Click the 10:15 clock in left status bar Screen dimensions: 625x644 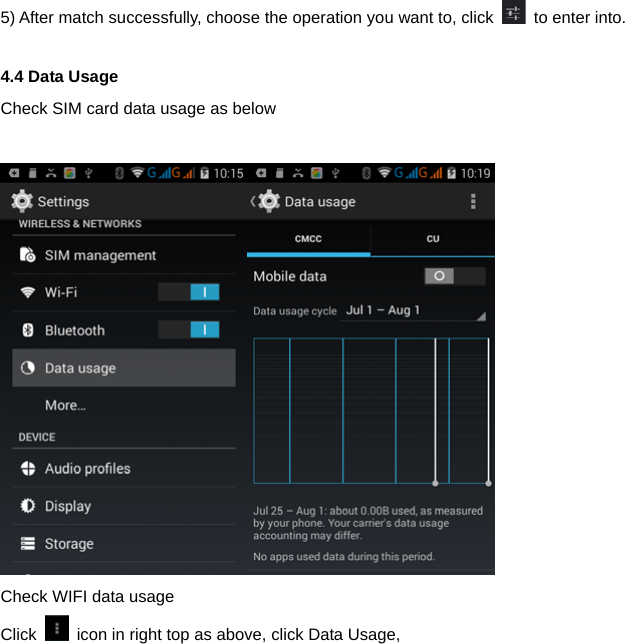click(x=229, y=173)
